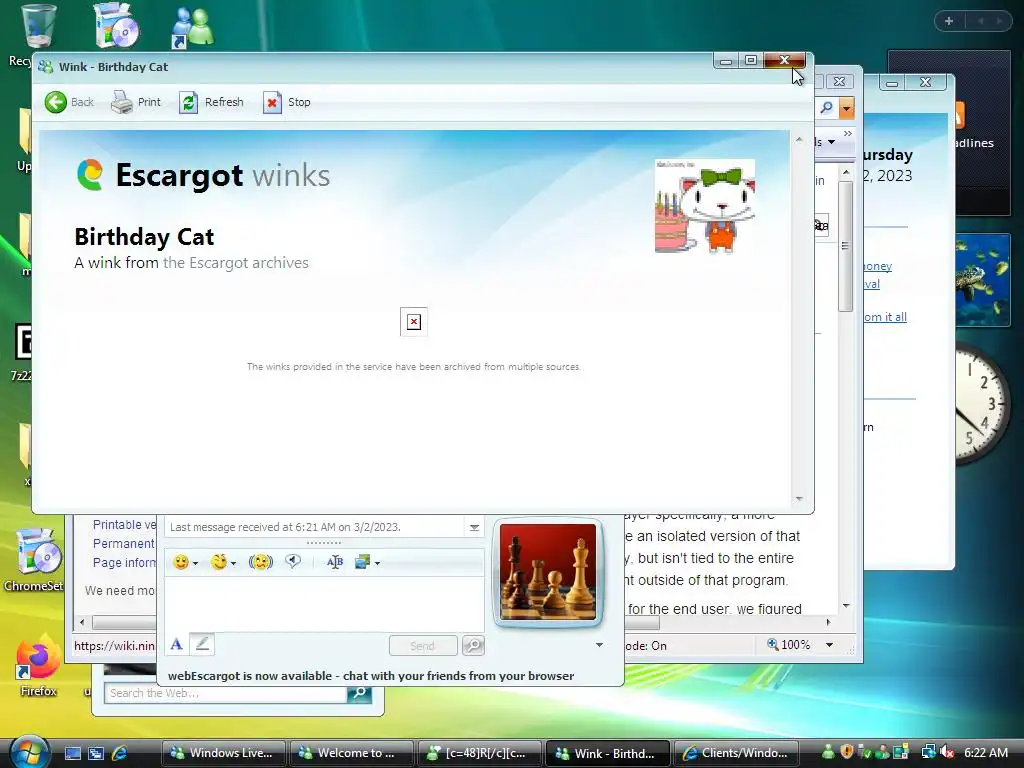Expand the browser toolbar chevron overflow
Viewport: 1024px width, 768px height.
click(848, 133)
